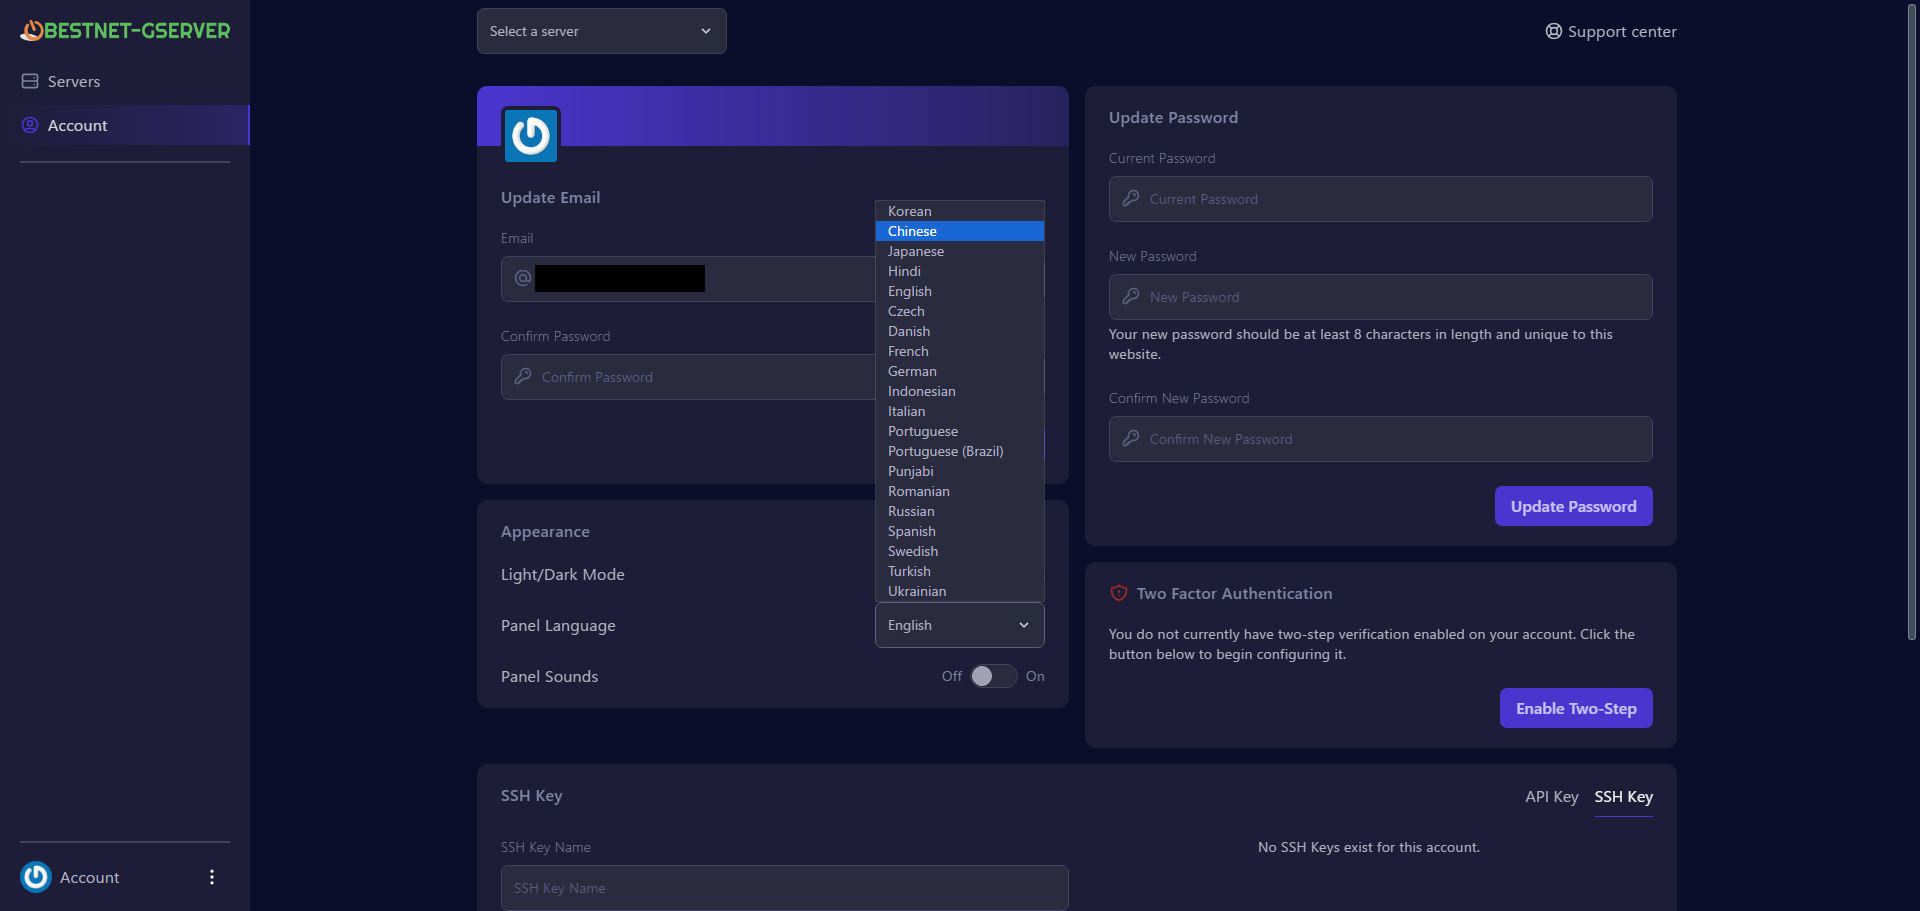Click the Two Factor Authentication shield icon
This screenshot has height=911, width=1920.
click(1119, 593)
